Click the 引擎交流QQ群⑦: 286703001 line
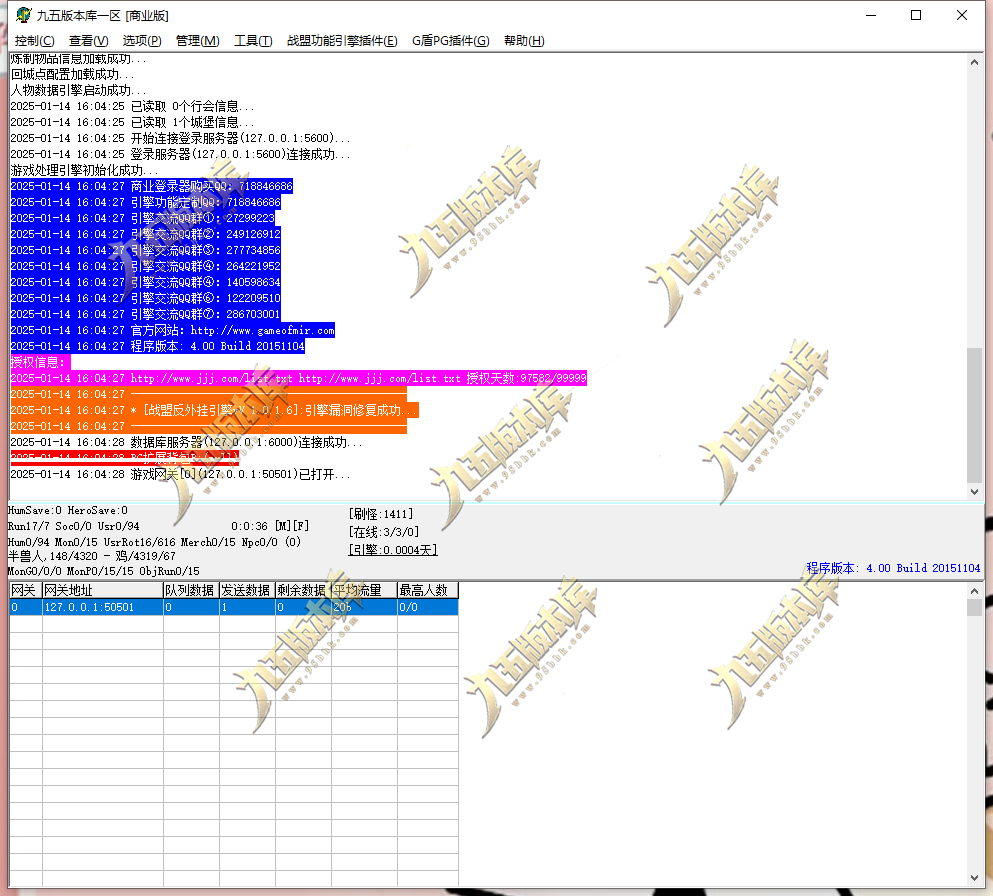This screenshot has width=993, height=896. (145, 314)
